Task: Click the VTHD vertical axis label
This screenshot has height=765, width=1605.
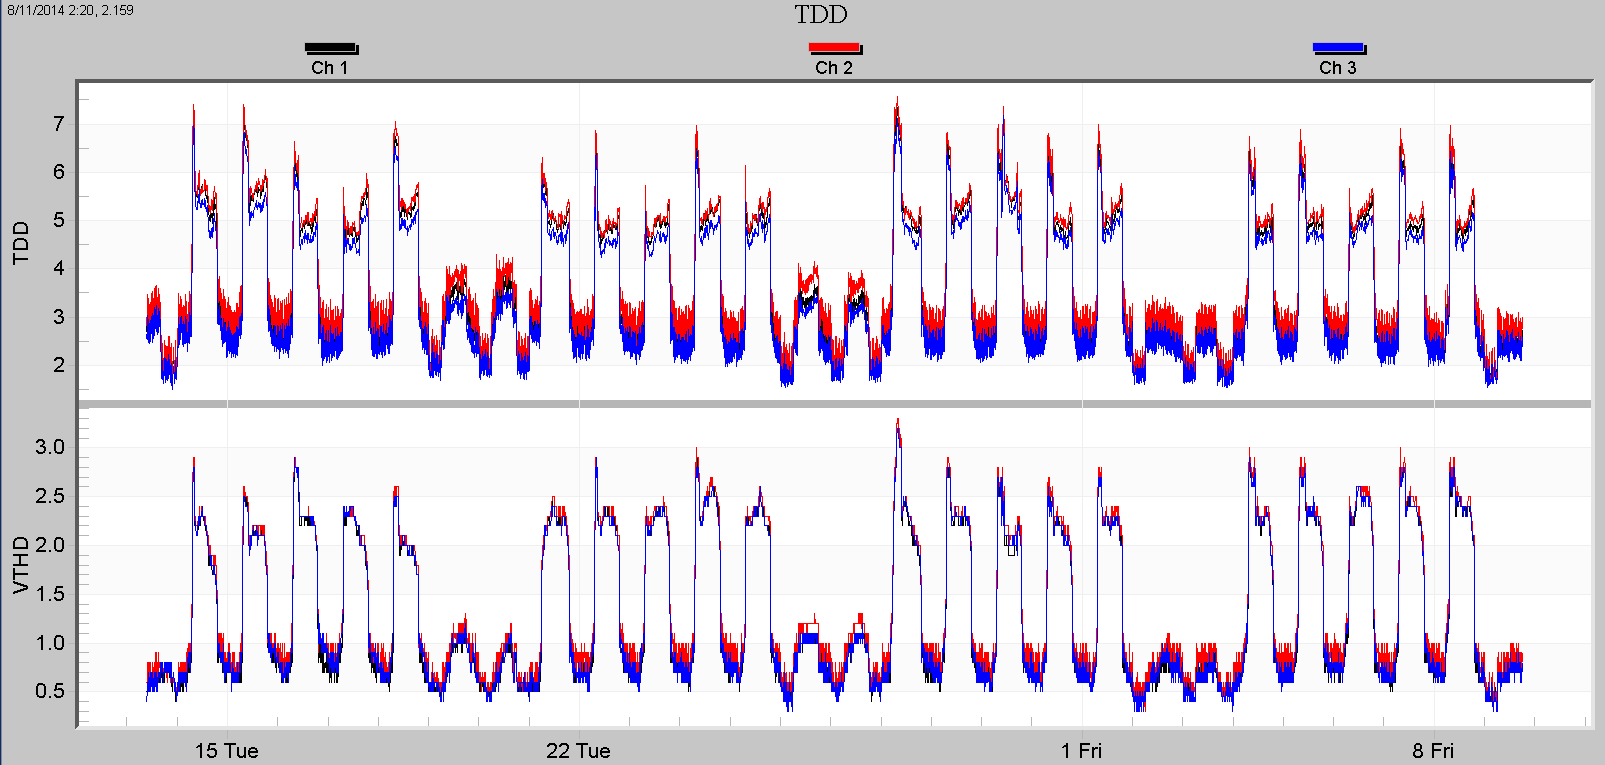Action: point(21,566)
